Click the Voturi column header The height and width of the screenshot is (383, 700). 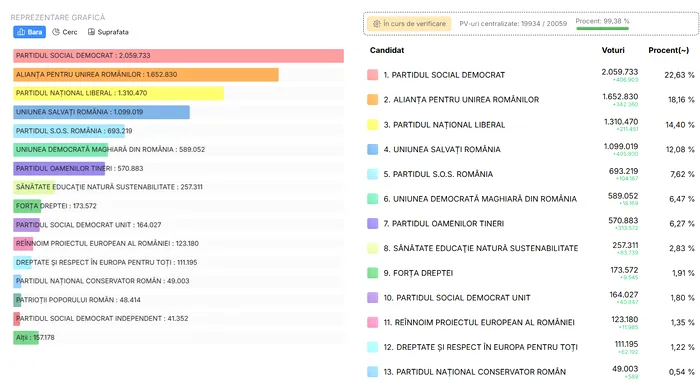[613, 50]
